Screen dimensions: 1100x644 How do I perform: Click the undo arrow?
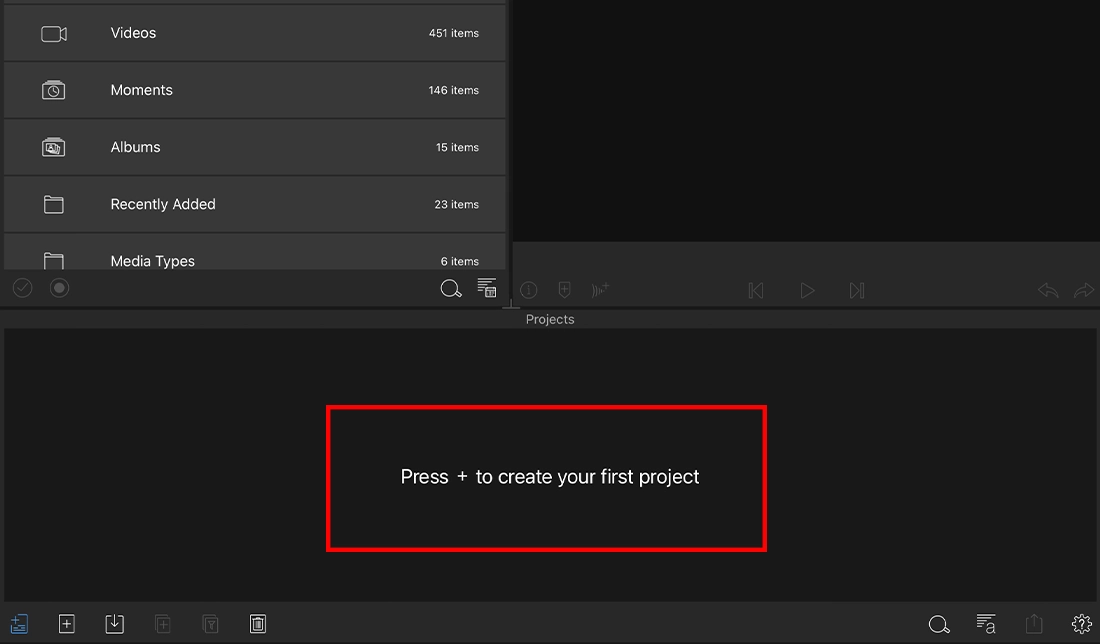1048,290
